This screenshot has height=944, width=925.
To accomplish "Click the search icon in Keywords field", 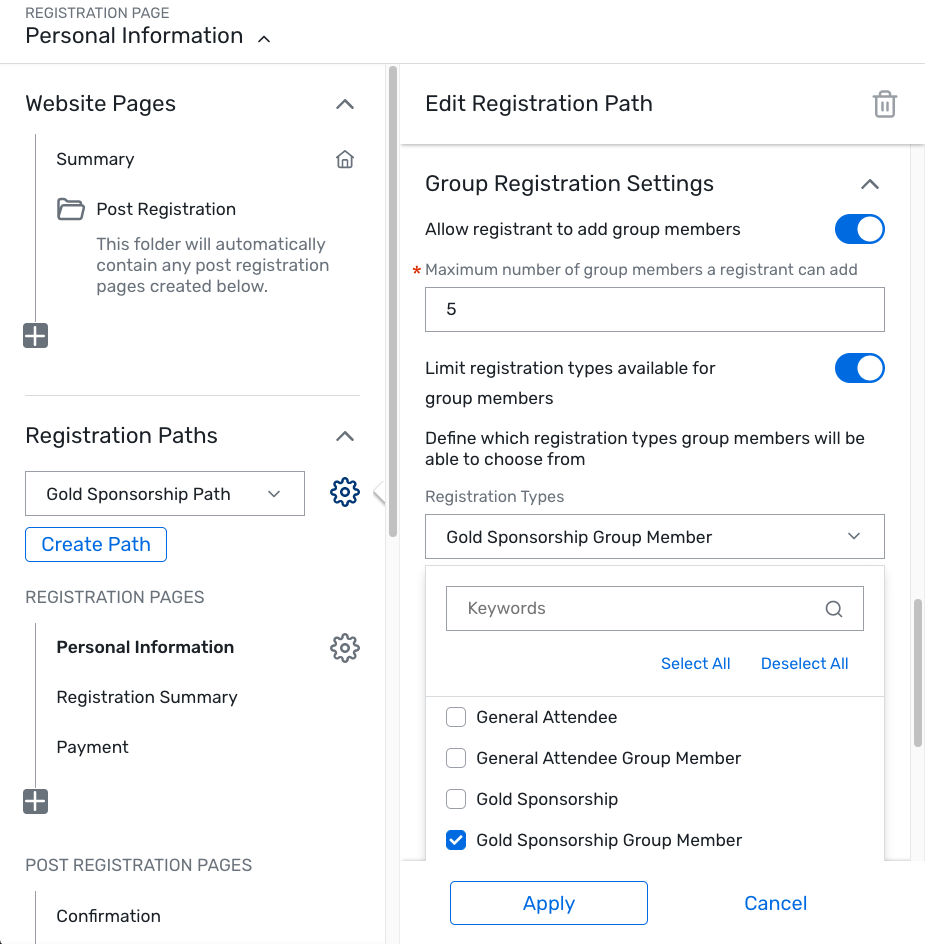I will (x=834, y=609).
